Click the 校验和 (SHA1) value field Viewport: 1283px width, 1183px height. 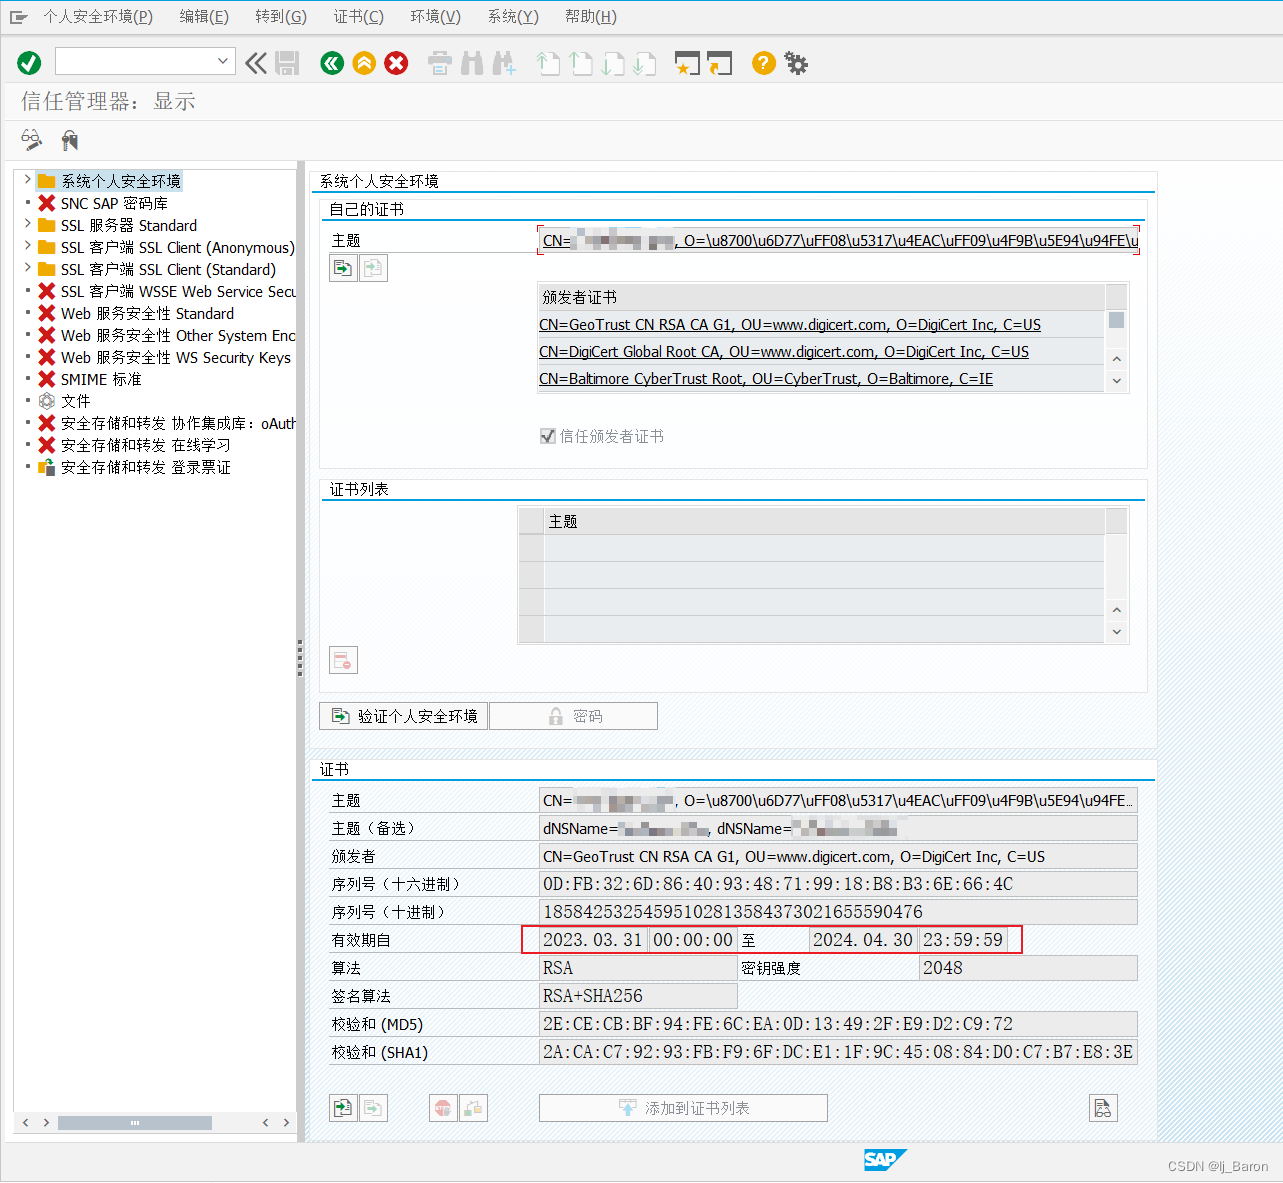838,1052
